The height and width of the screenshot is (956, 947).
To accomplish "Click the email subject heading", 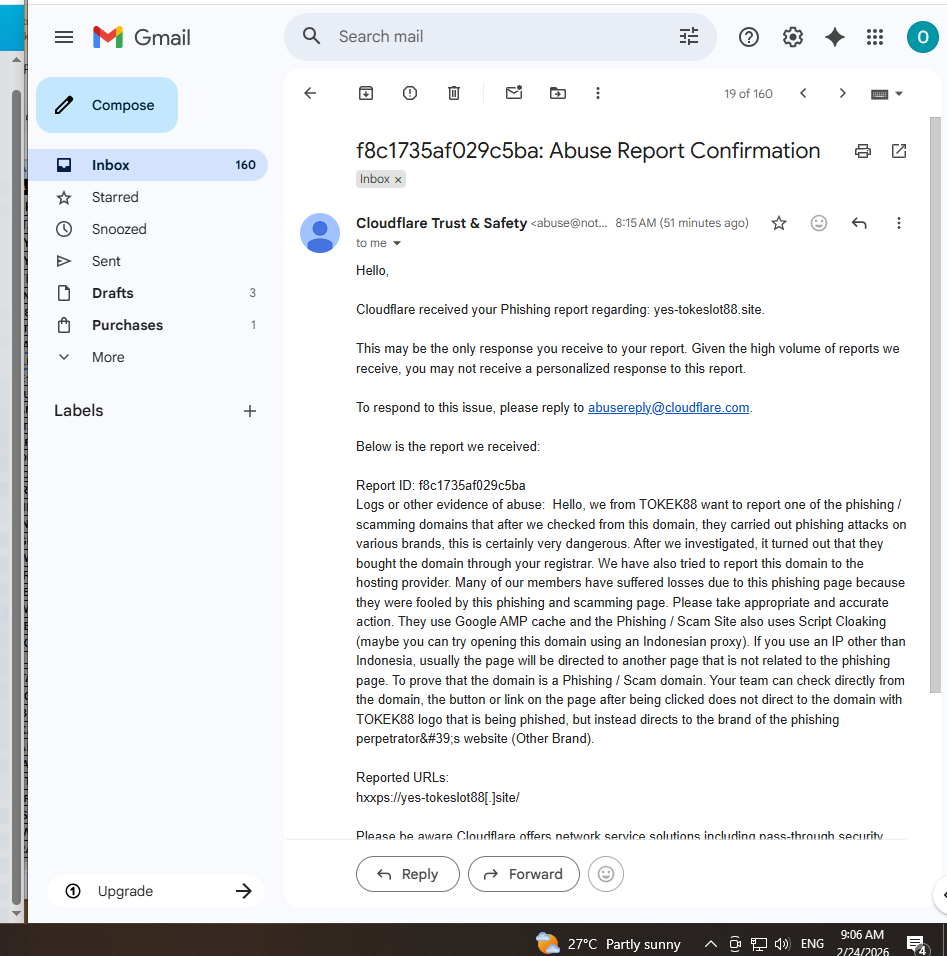I will point(588,151).
